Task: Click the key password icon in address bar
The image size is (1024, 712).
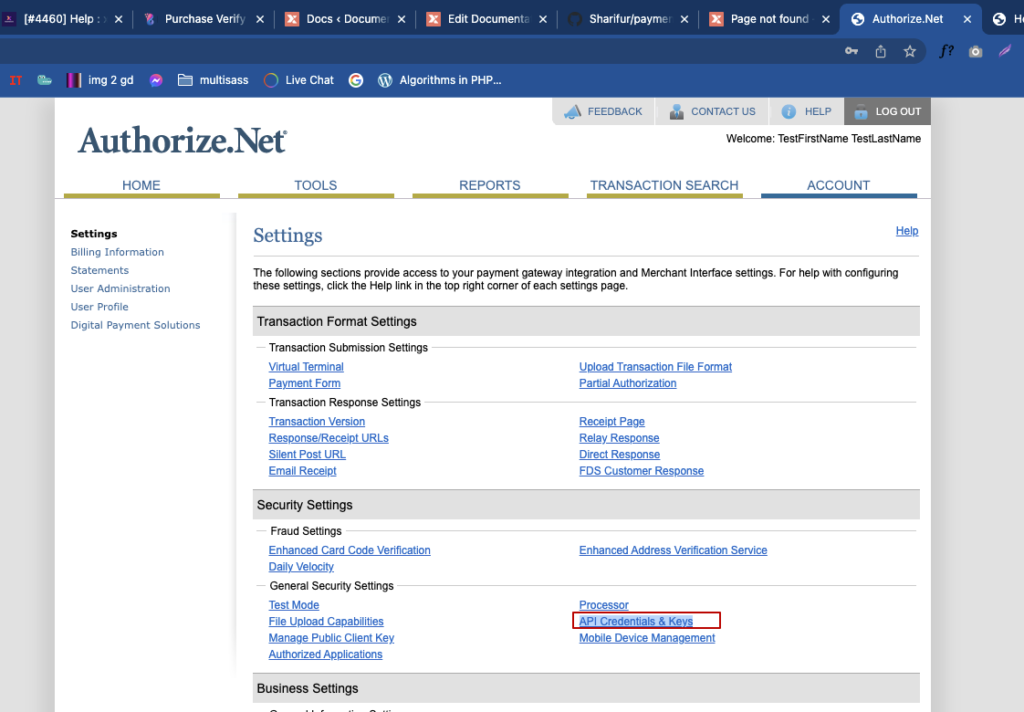Action: point(851,51)
